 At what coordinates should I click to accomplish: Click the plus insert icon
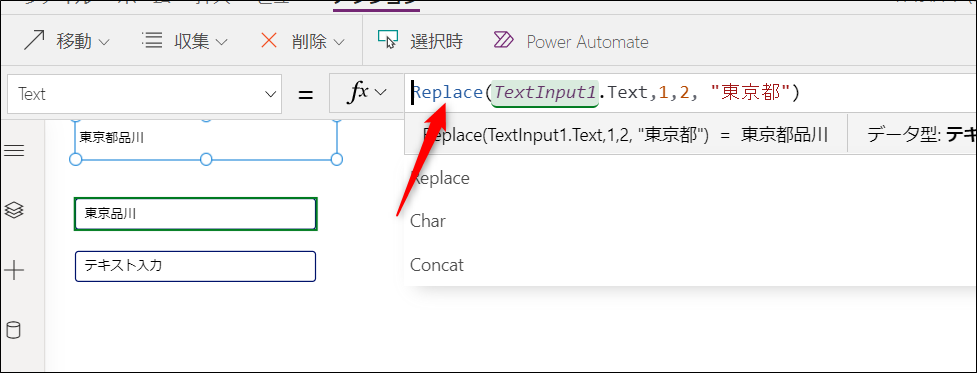(x=14, y=270)
